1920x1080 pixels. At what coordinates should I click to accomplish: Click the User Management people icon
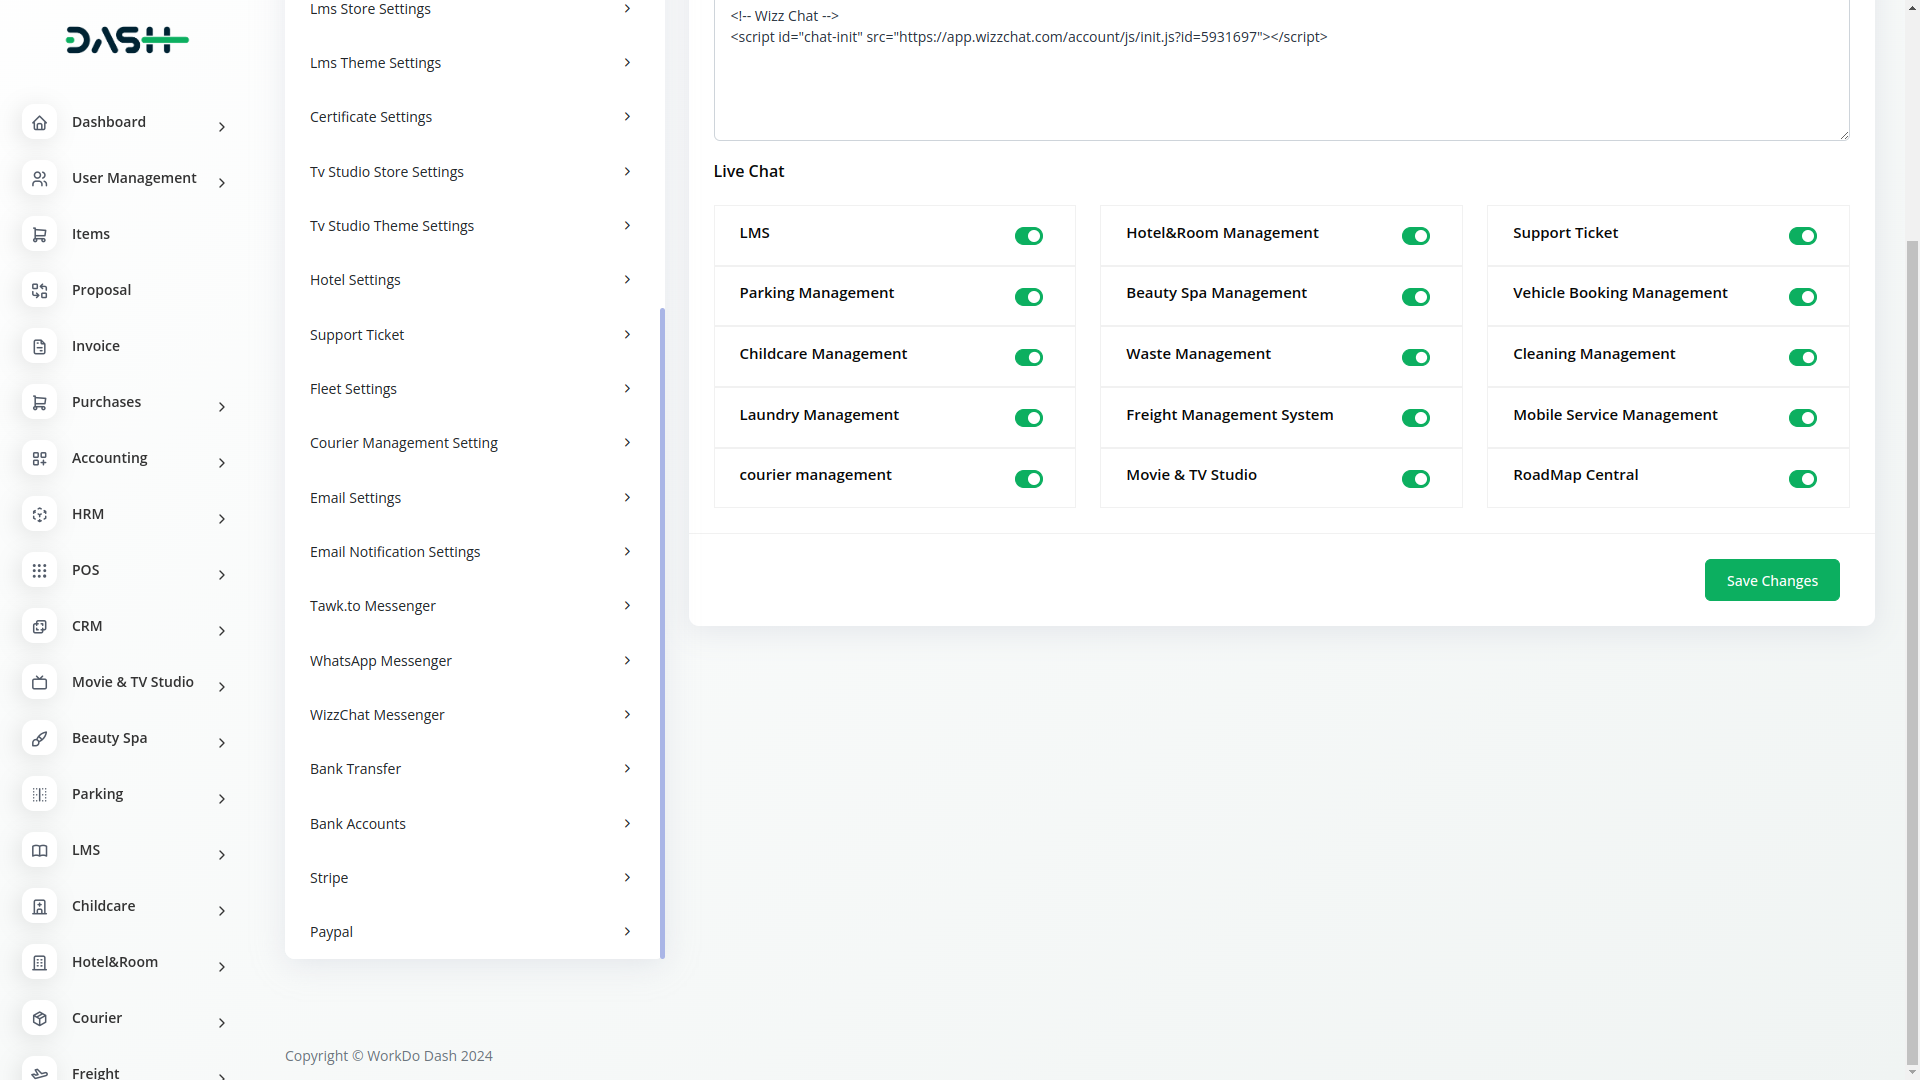[39, 178]
